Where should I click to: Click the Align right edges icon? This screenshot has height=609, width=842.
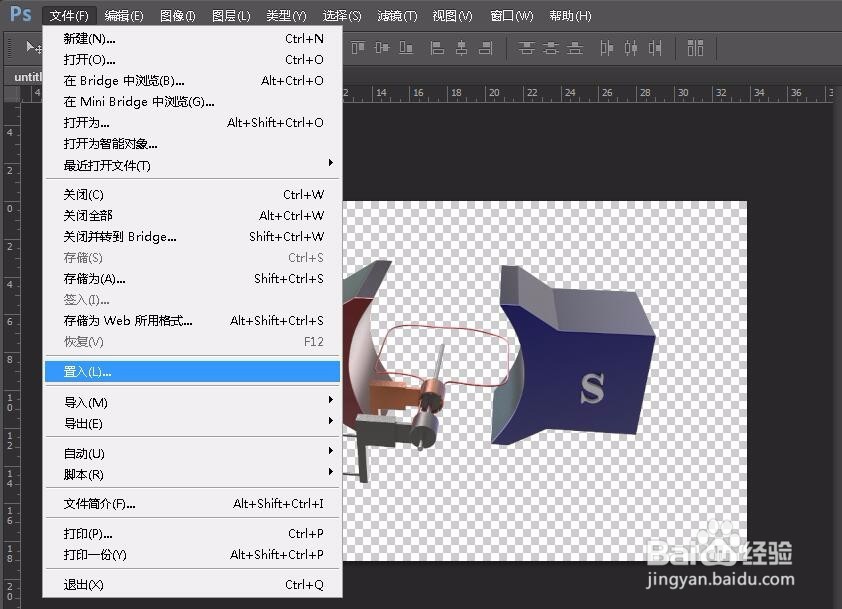click(485, 47)
